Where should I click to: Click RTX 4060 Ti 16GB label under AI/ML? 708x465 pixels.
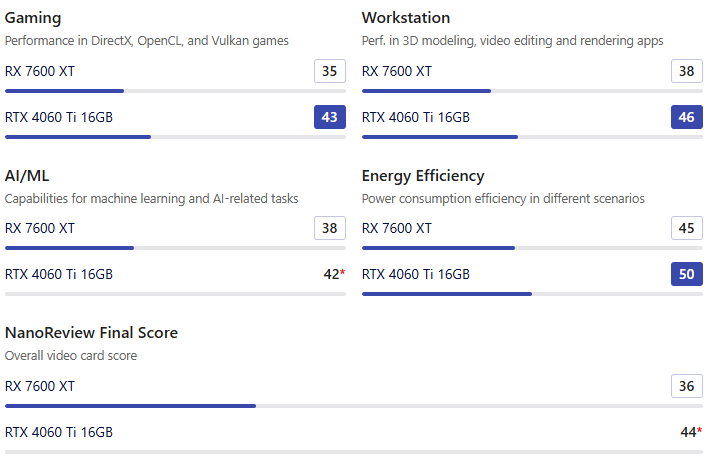pos(59,274)
